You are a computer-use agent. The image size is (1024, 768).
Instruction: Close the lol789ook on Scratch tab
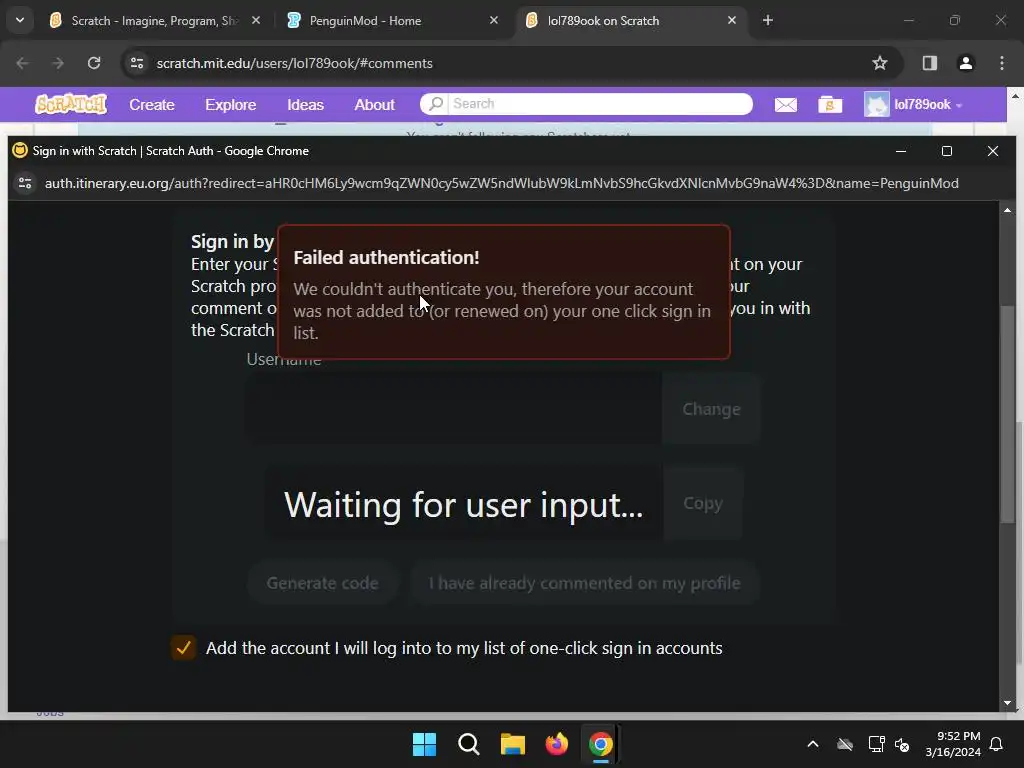coord(732,20)
